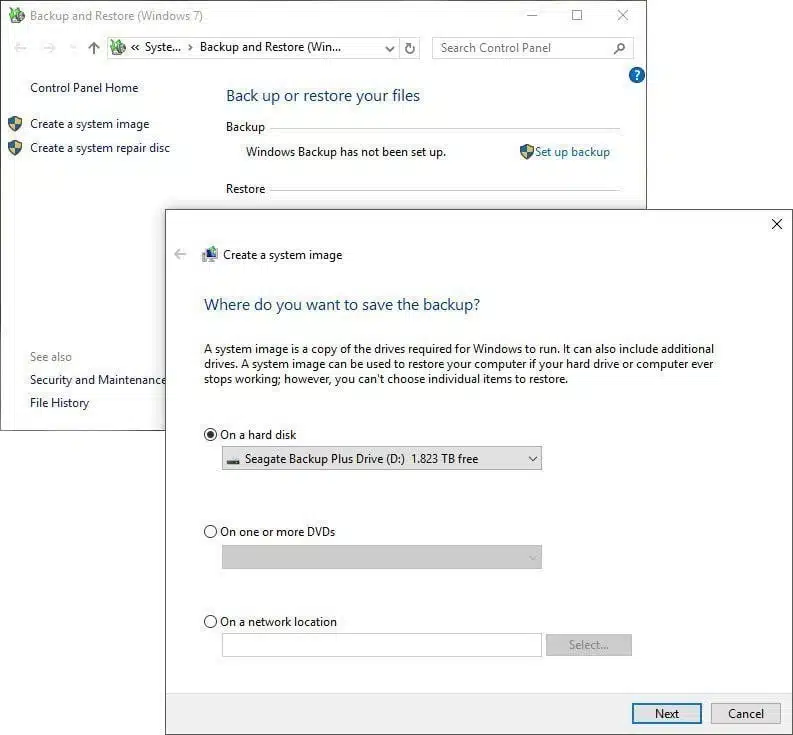The height and width of the screenshot is (735, 793).
Task: Open help with blue question mark
Action: (636, 75)
